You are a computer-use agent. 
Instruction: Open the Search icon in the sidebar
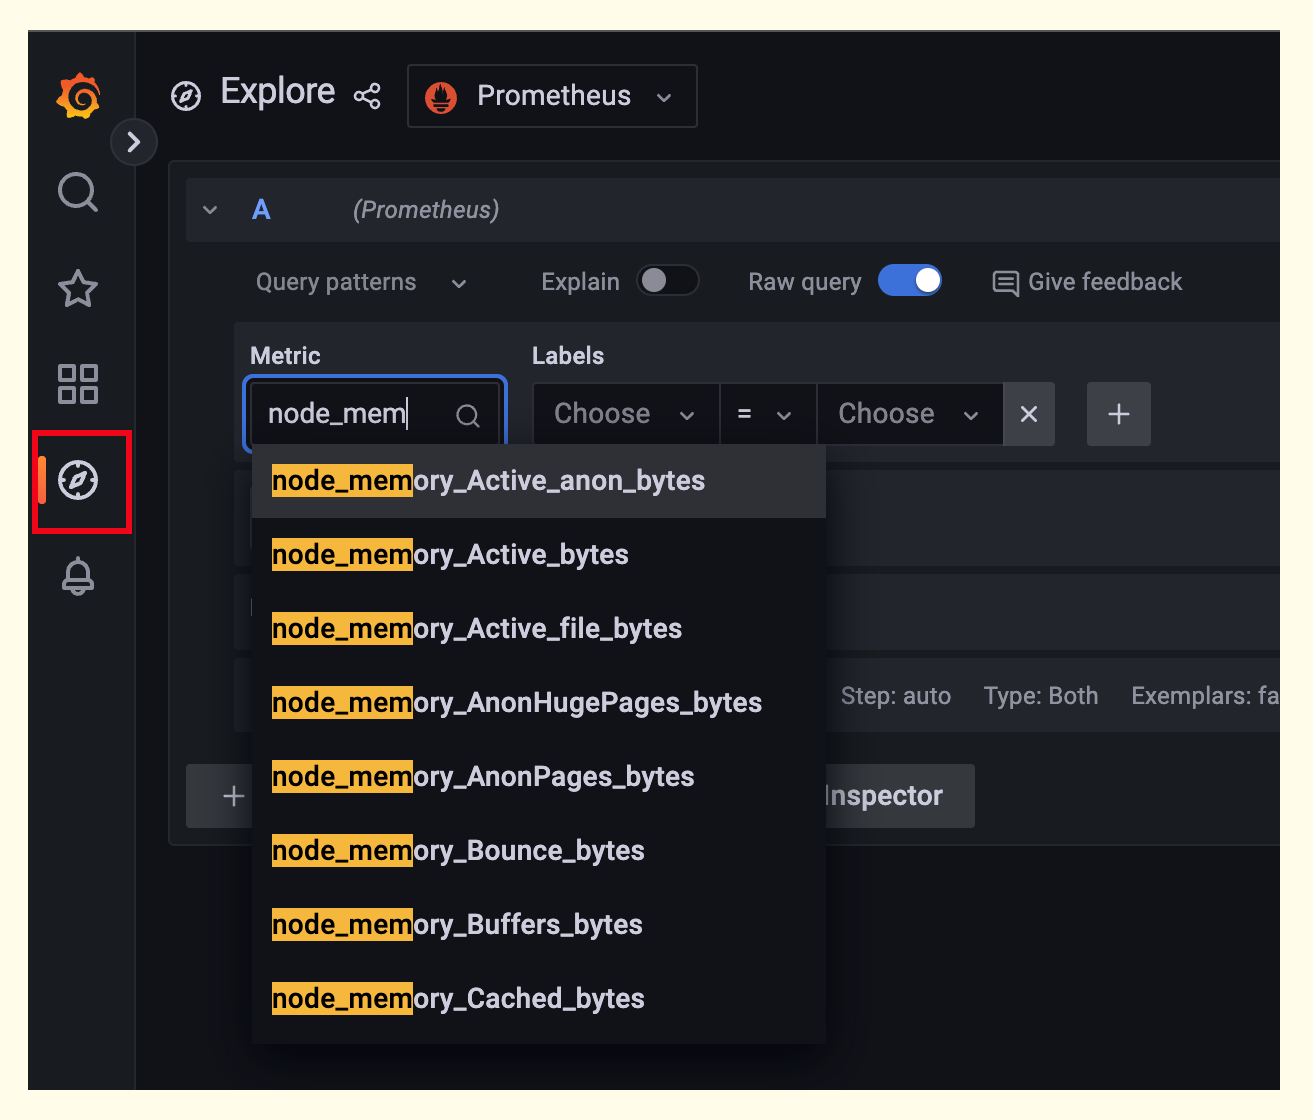[78, 192]
